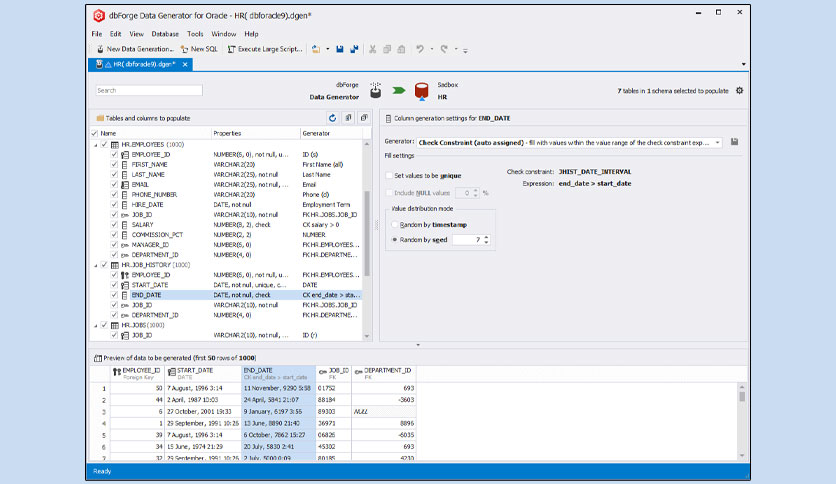Click the START_DATE column header icon in preview
This screenshot has height=484, width=836.
(x=171, y=372)
